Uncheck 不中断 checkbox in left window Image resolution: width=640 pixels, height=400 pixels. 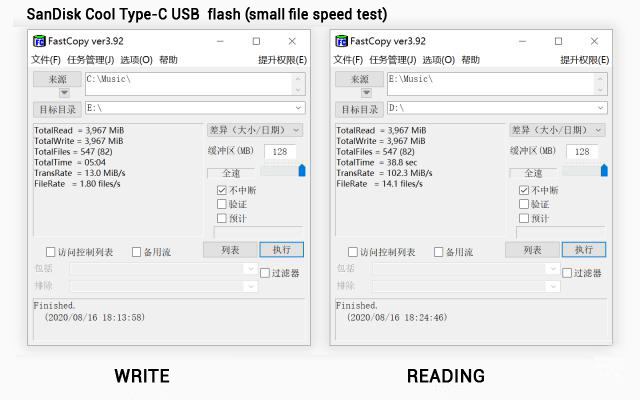[x=222, y=190]
